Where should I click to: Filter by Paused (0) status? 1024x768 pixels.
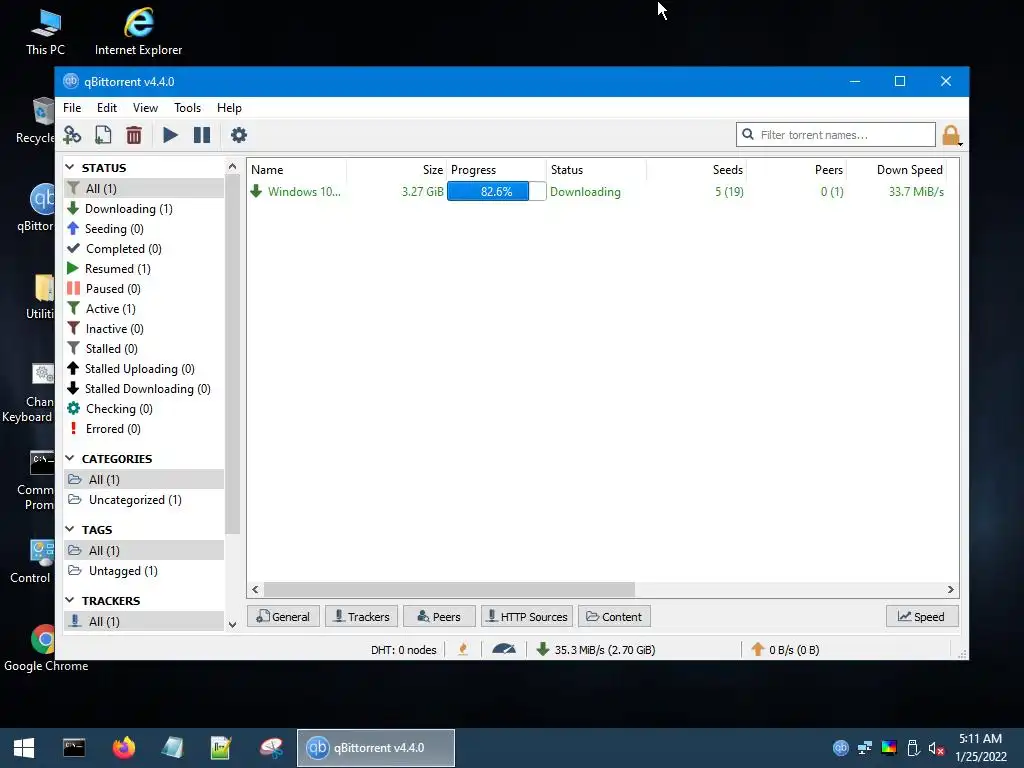[144, 289]
